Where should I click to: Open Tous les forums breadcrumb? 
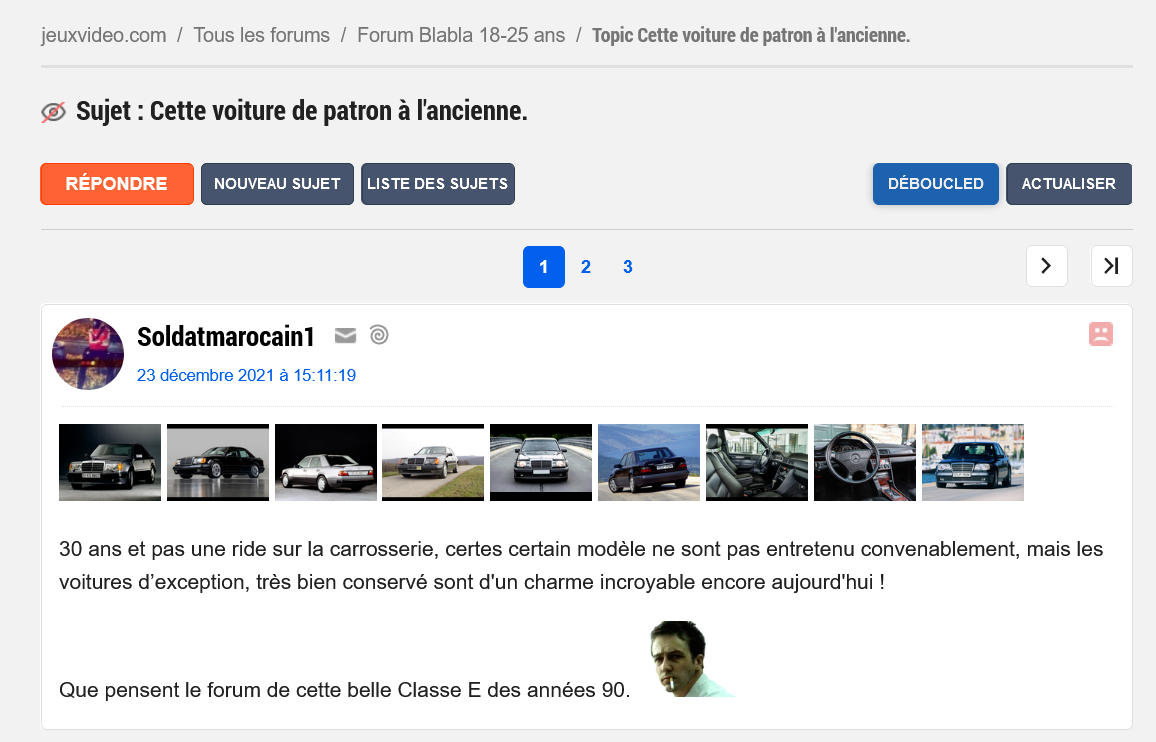(262, 35)
